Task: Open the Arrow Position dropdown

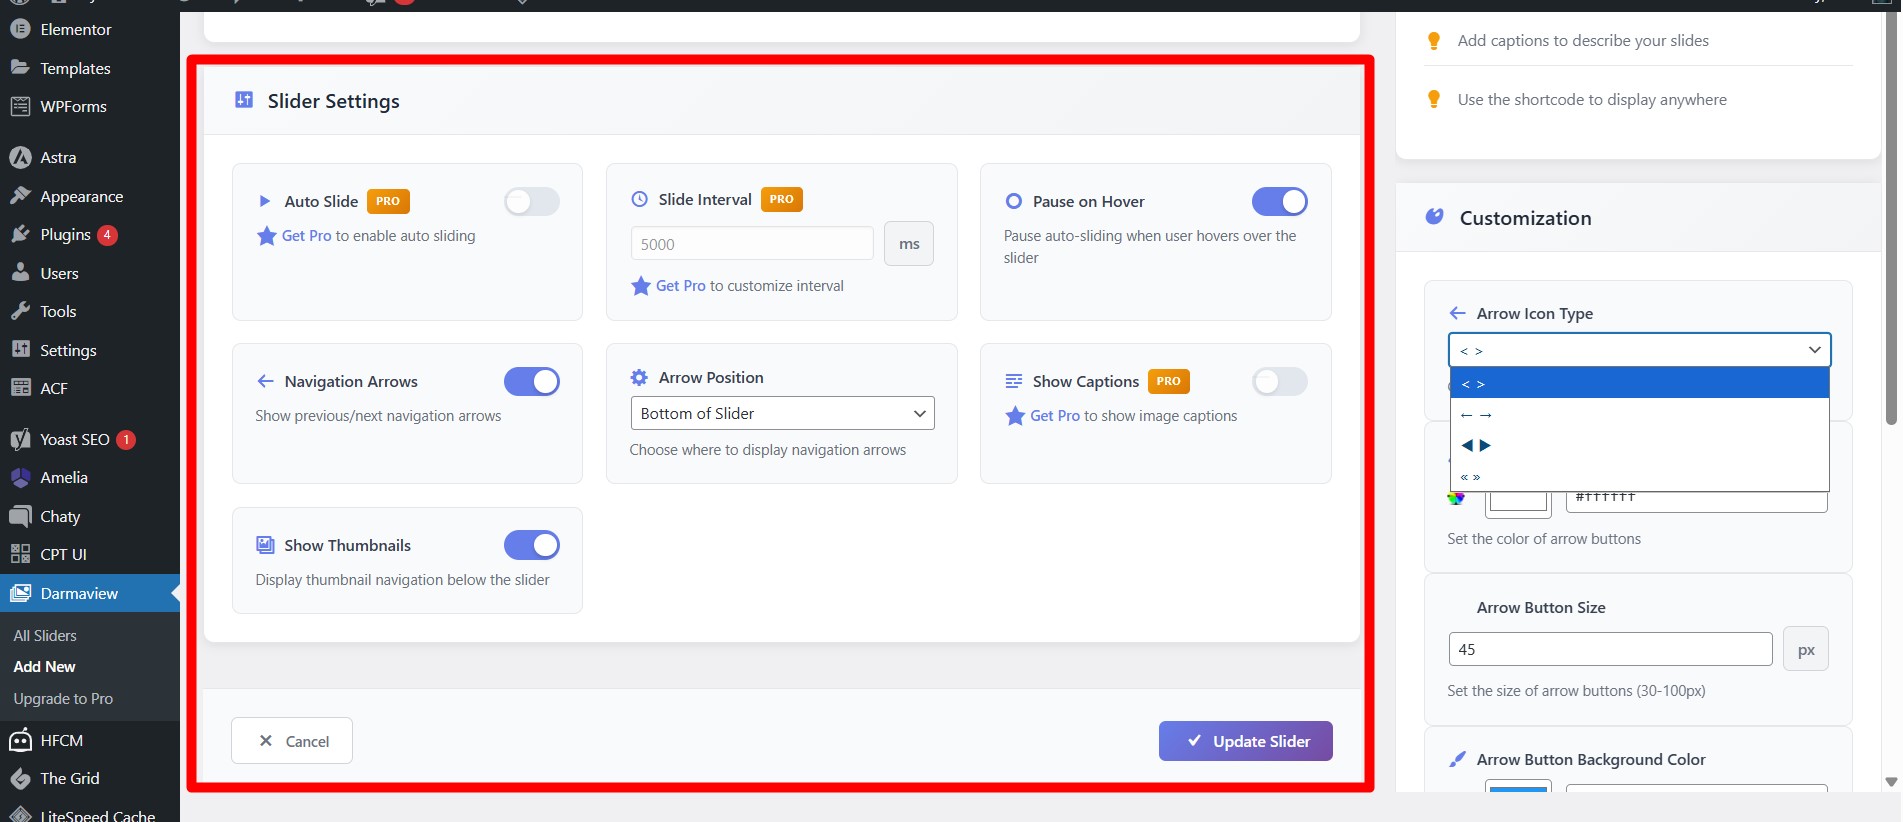Action: point(782,414)
